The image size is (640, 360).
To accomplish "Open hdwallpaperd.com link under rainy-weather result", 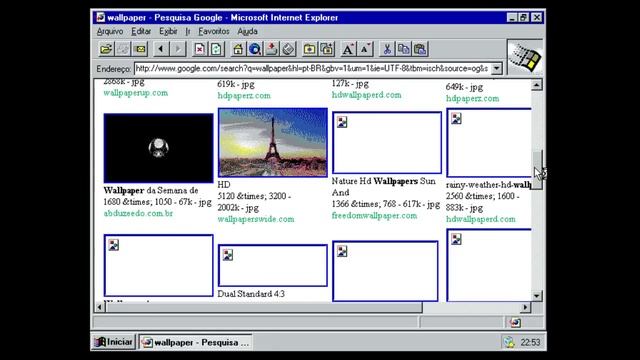I will (x=481, y=219).
